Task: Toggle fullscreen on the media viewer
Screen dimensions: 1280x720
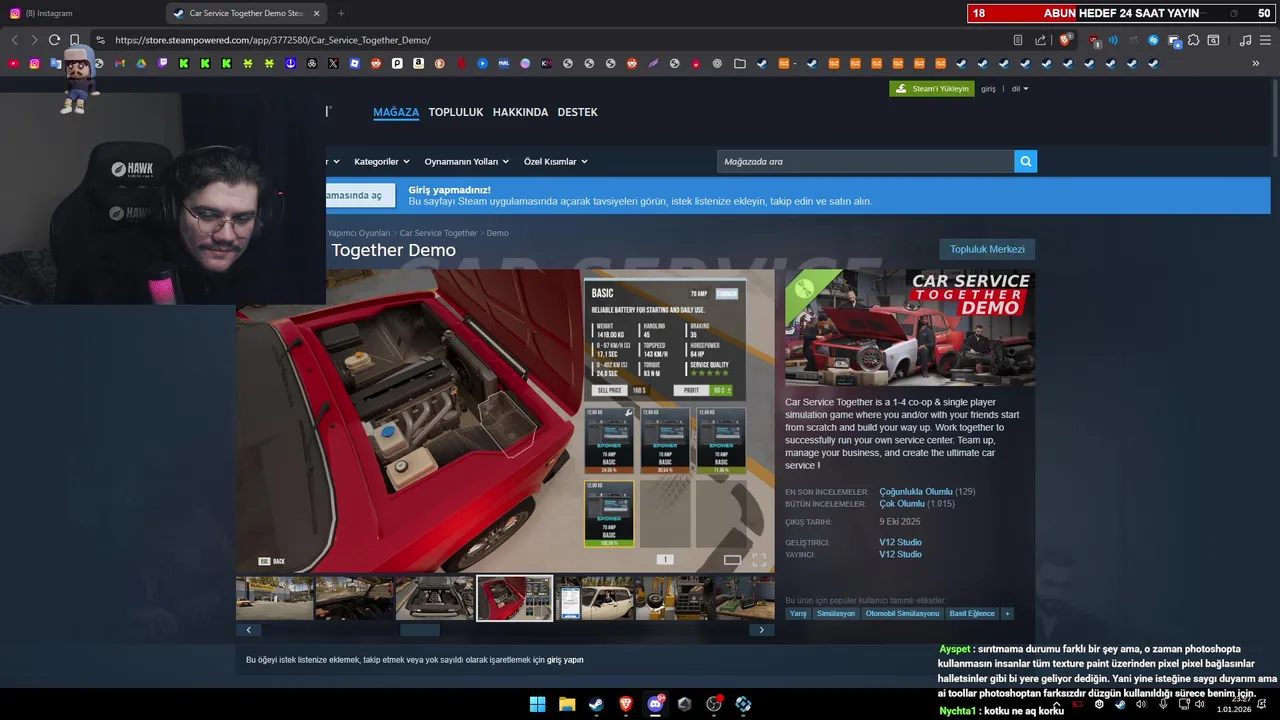Action: 759,560
